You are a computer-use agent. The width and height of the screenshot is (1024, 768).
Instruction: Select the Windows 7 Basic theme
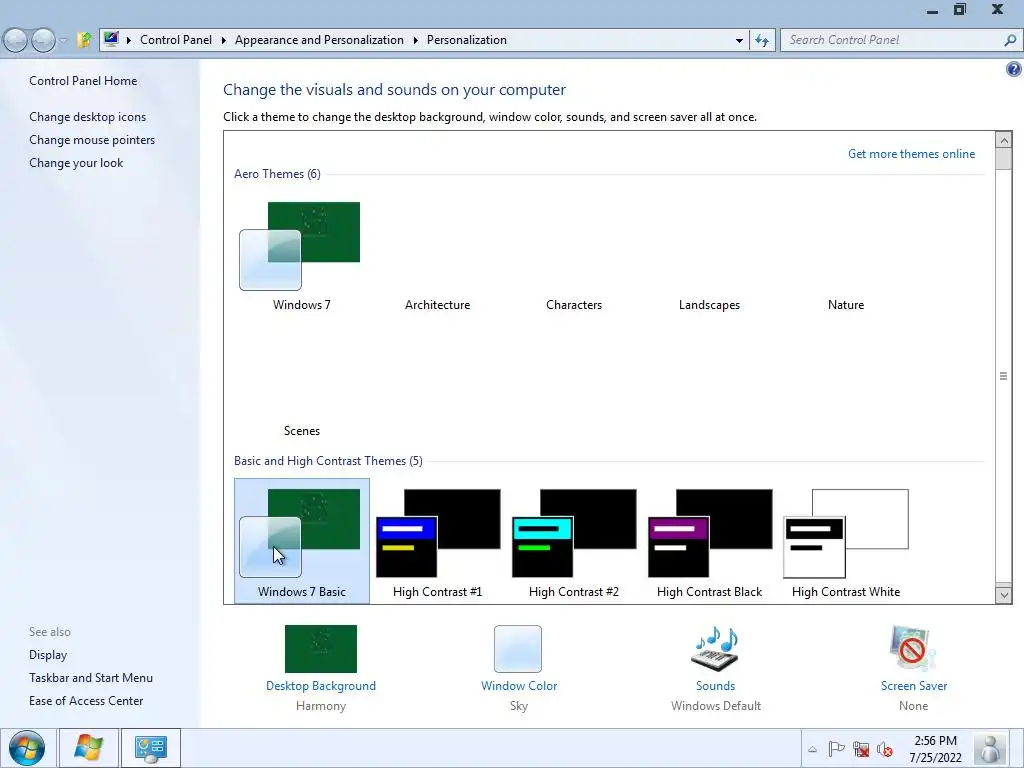(x=302, y=541)
